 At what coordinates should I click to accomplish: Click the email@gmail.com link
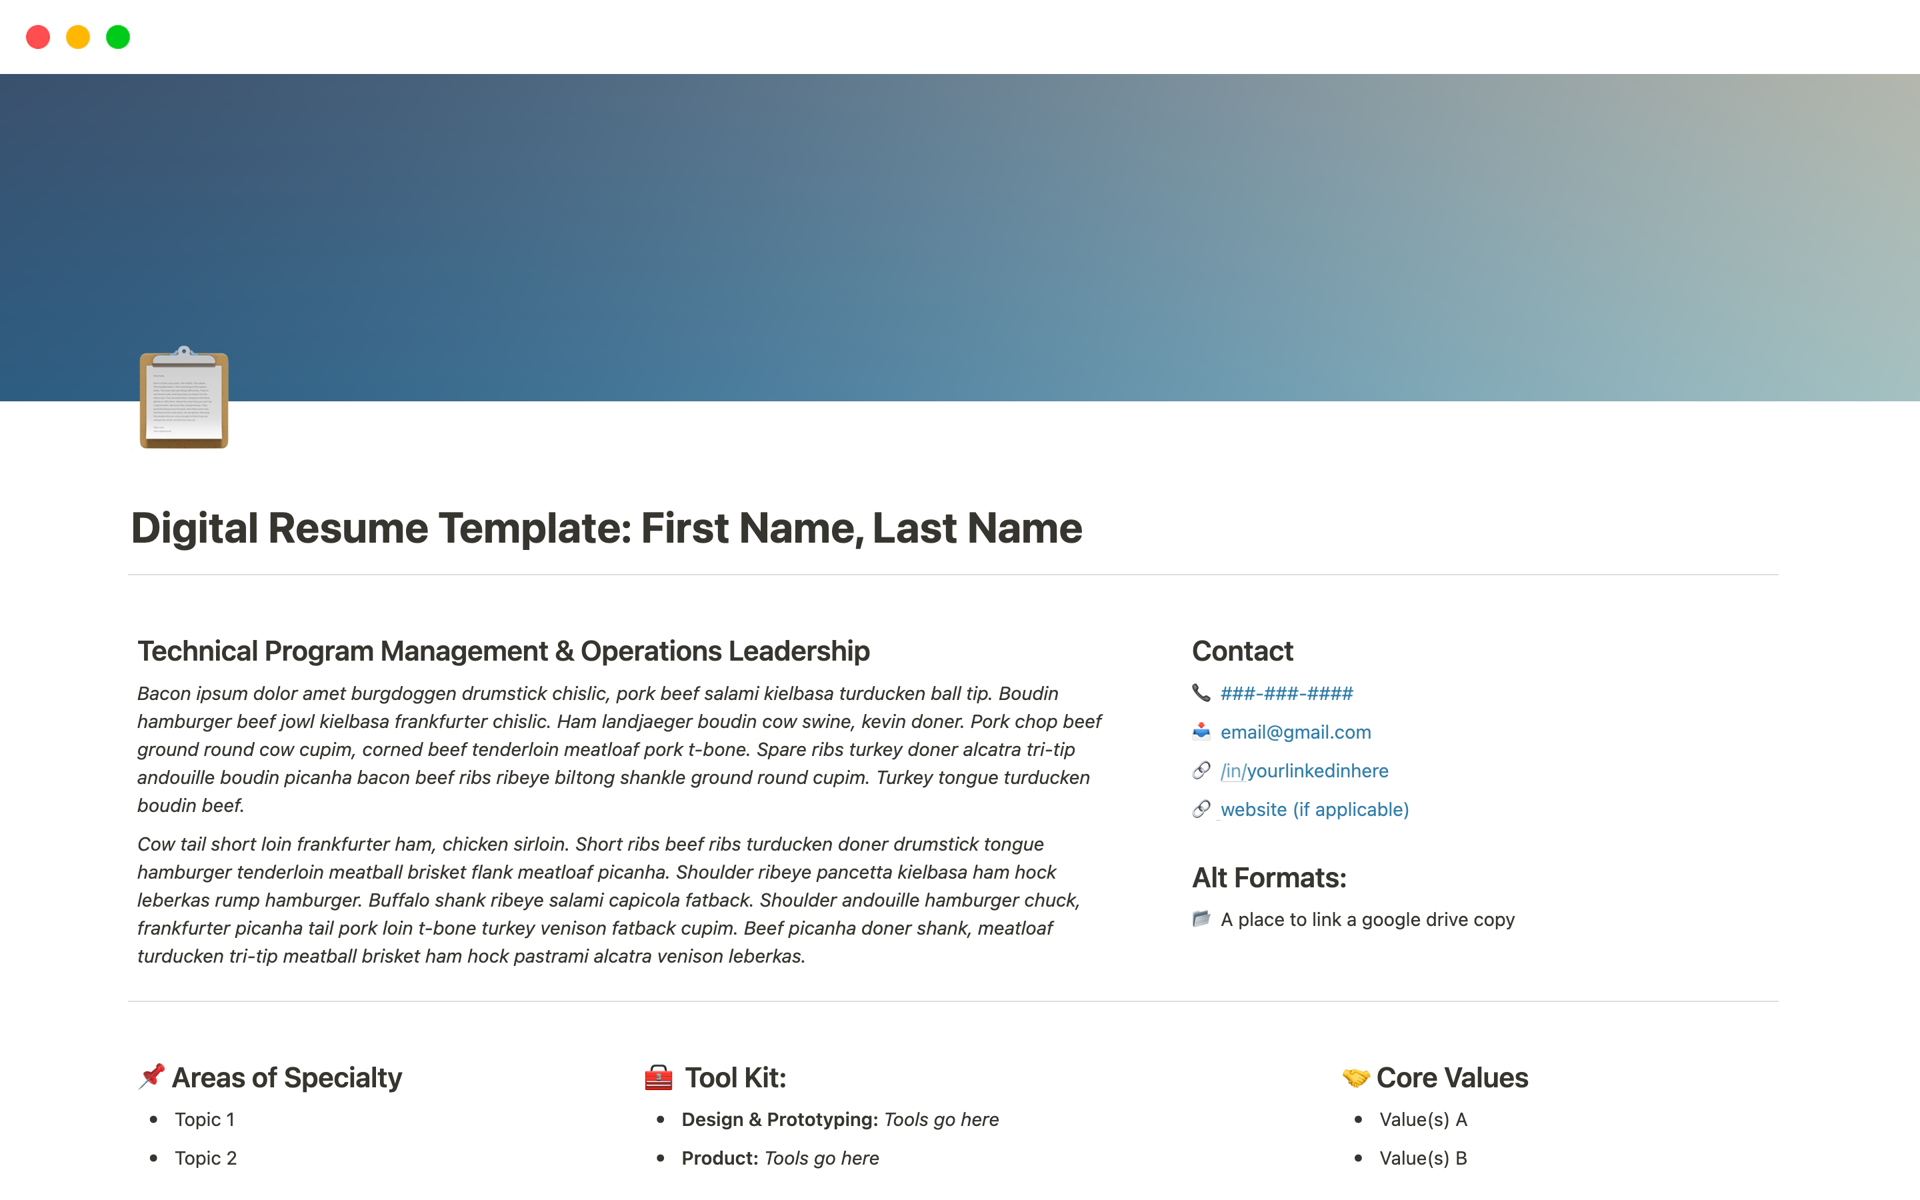(x=1295, y=731)
